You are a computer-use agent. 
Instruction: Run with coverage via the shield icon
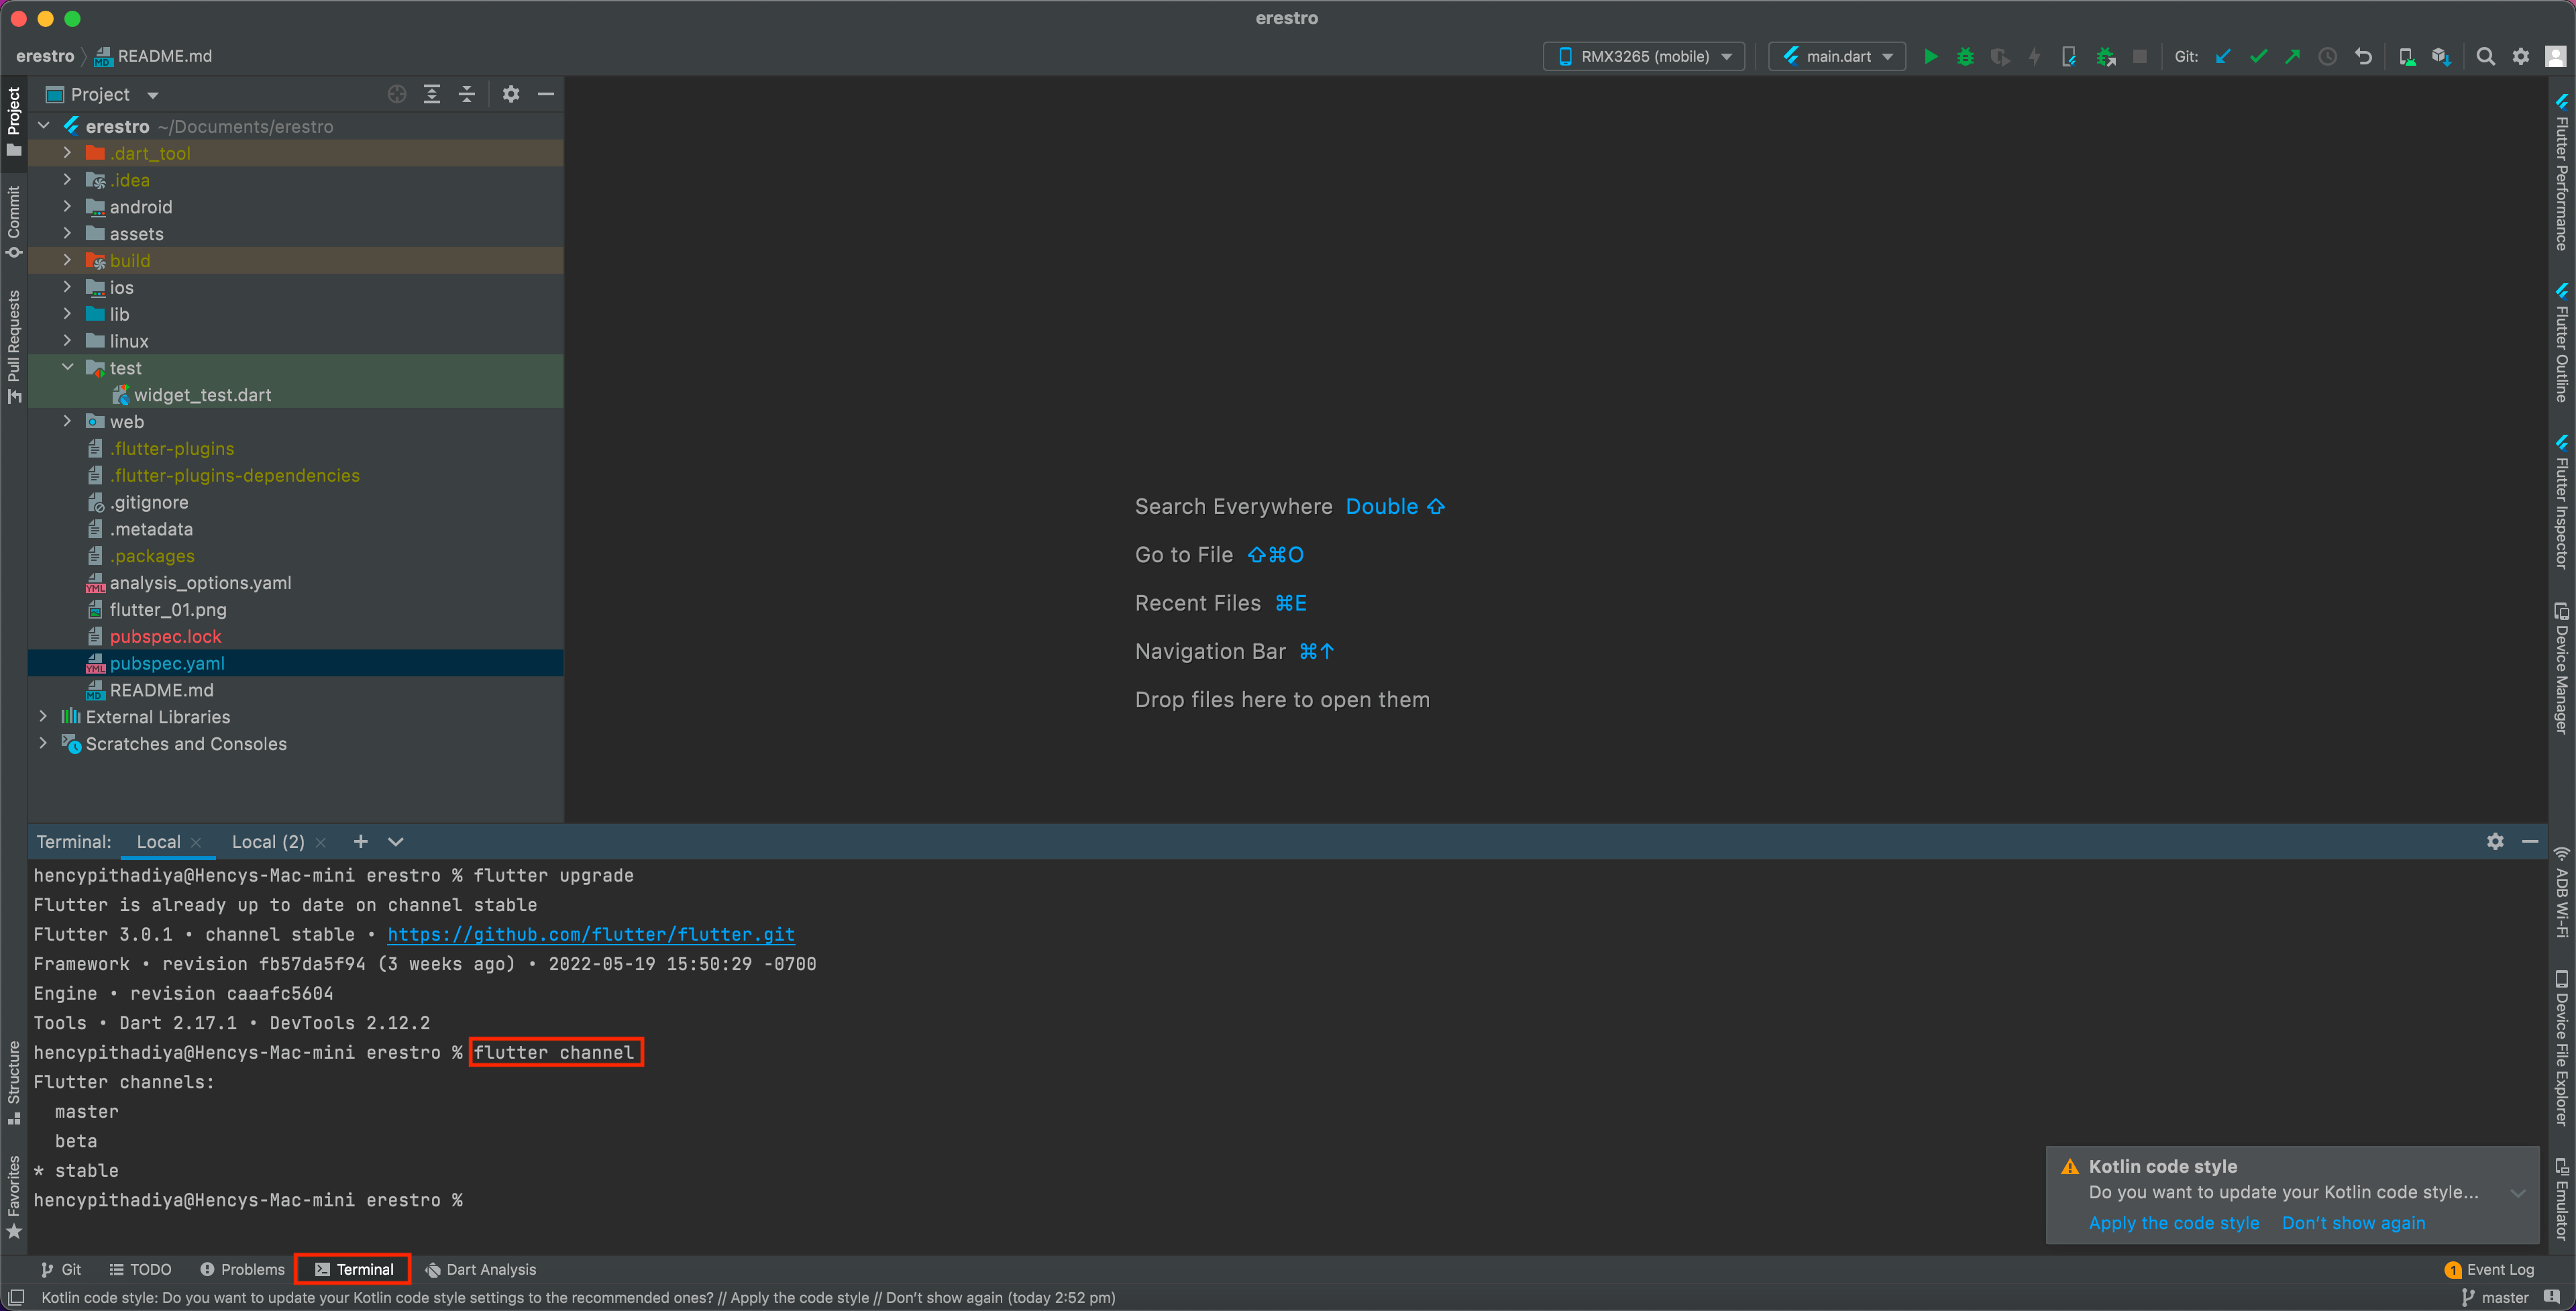[x=1999, y=56]
